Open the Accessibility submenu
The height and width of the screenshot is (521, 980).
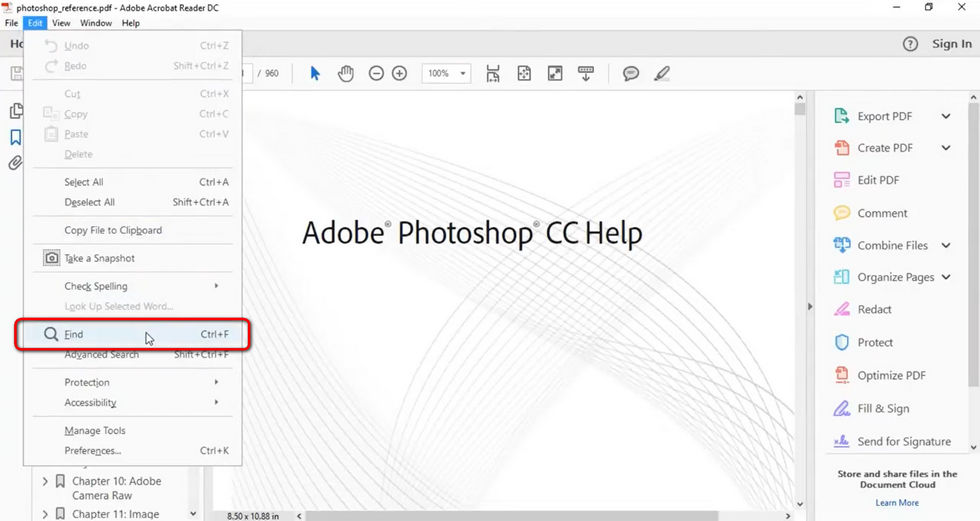point(132,403)
